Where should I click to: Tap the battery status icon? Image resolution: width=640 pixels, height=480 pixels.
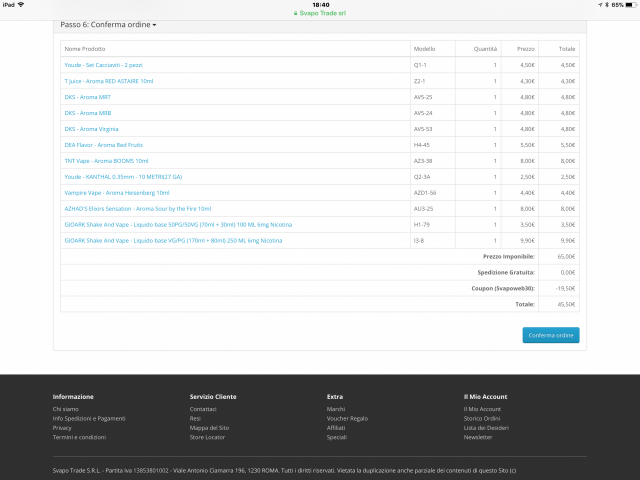631,5
